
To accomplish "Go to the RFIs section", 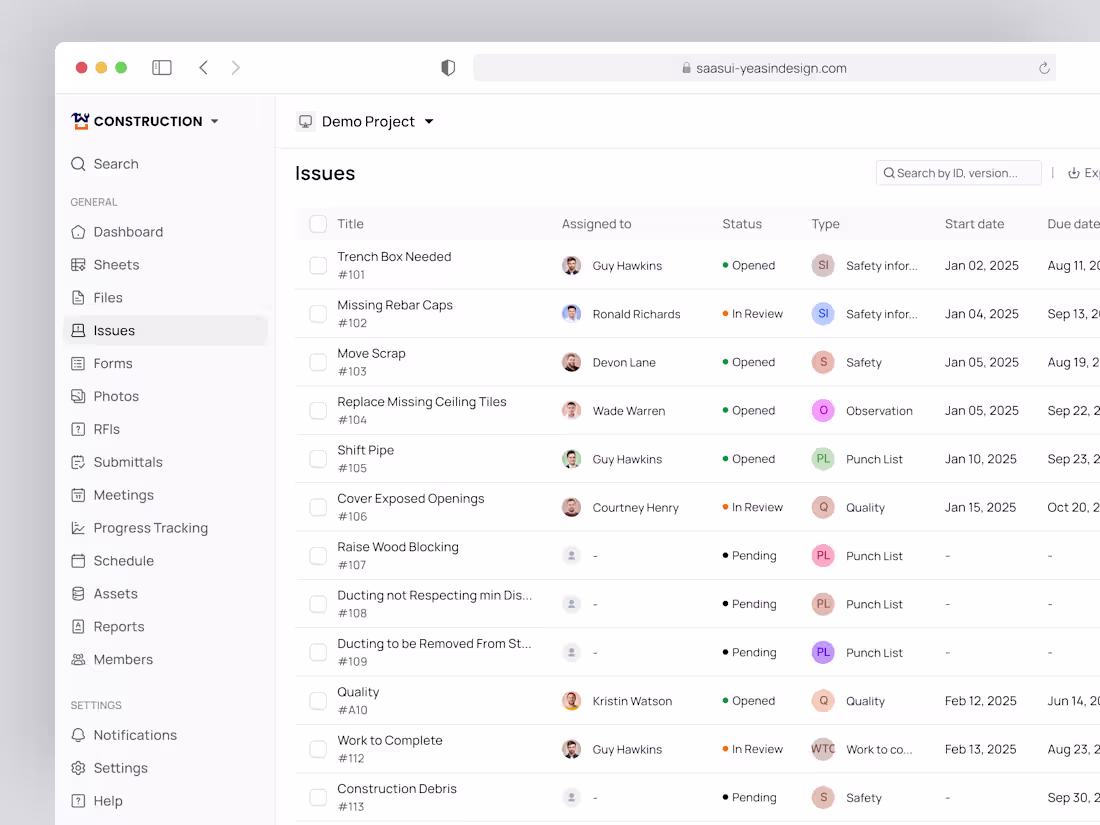I will tap(106, 428).
